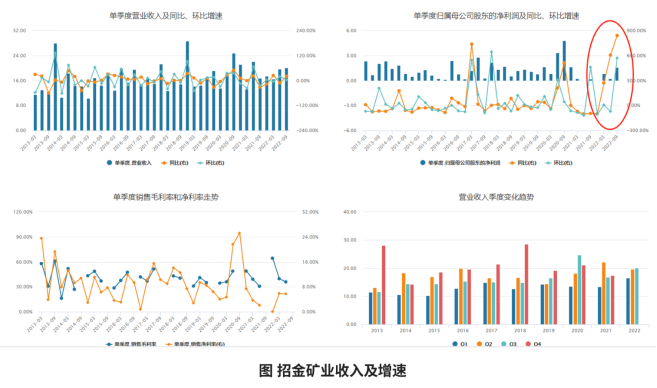The image size is (657, 388).
Task: Click the 2017 label on quarterly revenue chart
Action: pos(491,331)
